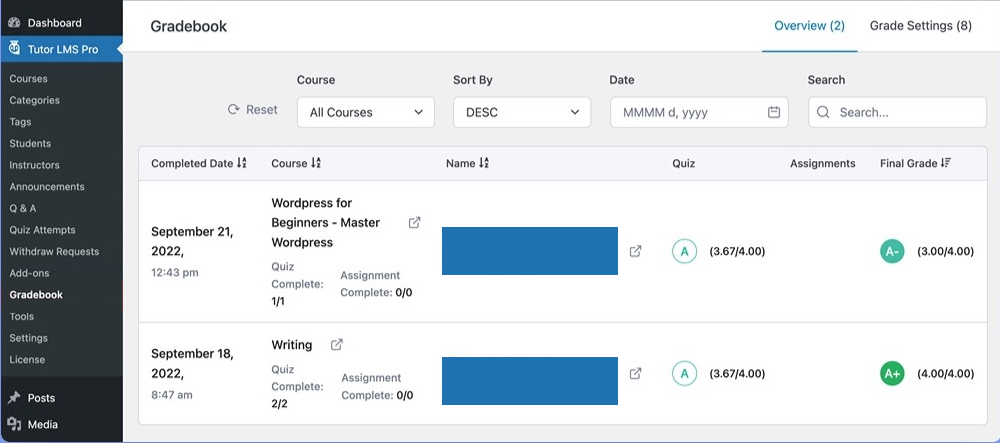Open student profile link in September 18 row
The image size is (1000, 443).
pyautogui.click(x=635, y=374)
